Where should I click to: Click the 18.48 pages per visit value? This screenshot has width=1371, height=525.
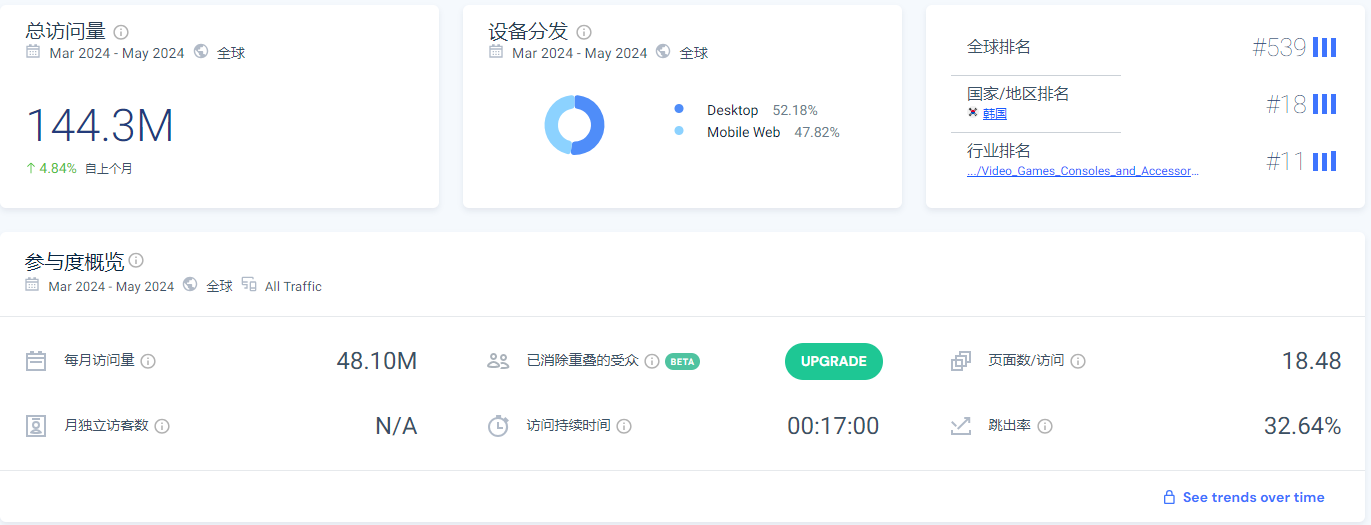(1312, 361)
